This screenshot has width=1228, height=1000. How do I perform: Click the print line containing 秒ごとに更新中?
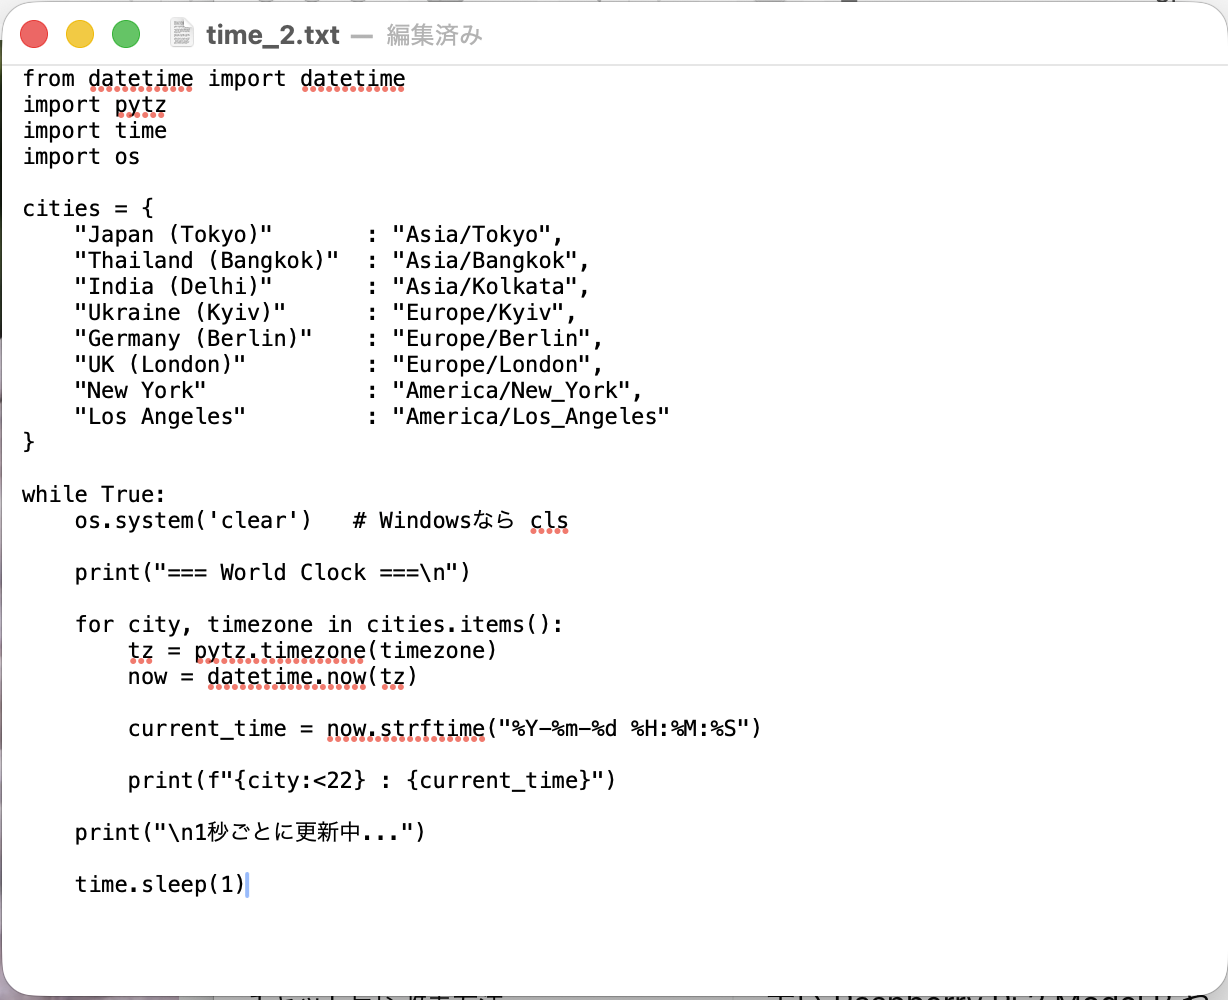pyautogui.click(x=251, y=833)
